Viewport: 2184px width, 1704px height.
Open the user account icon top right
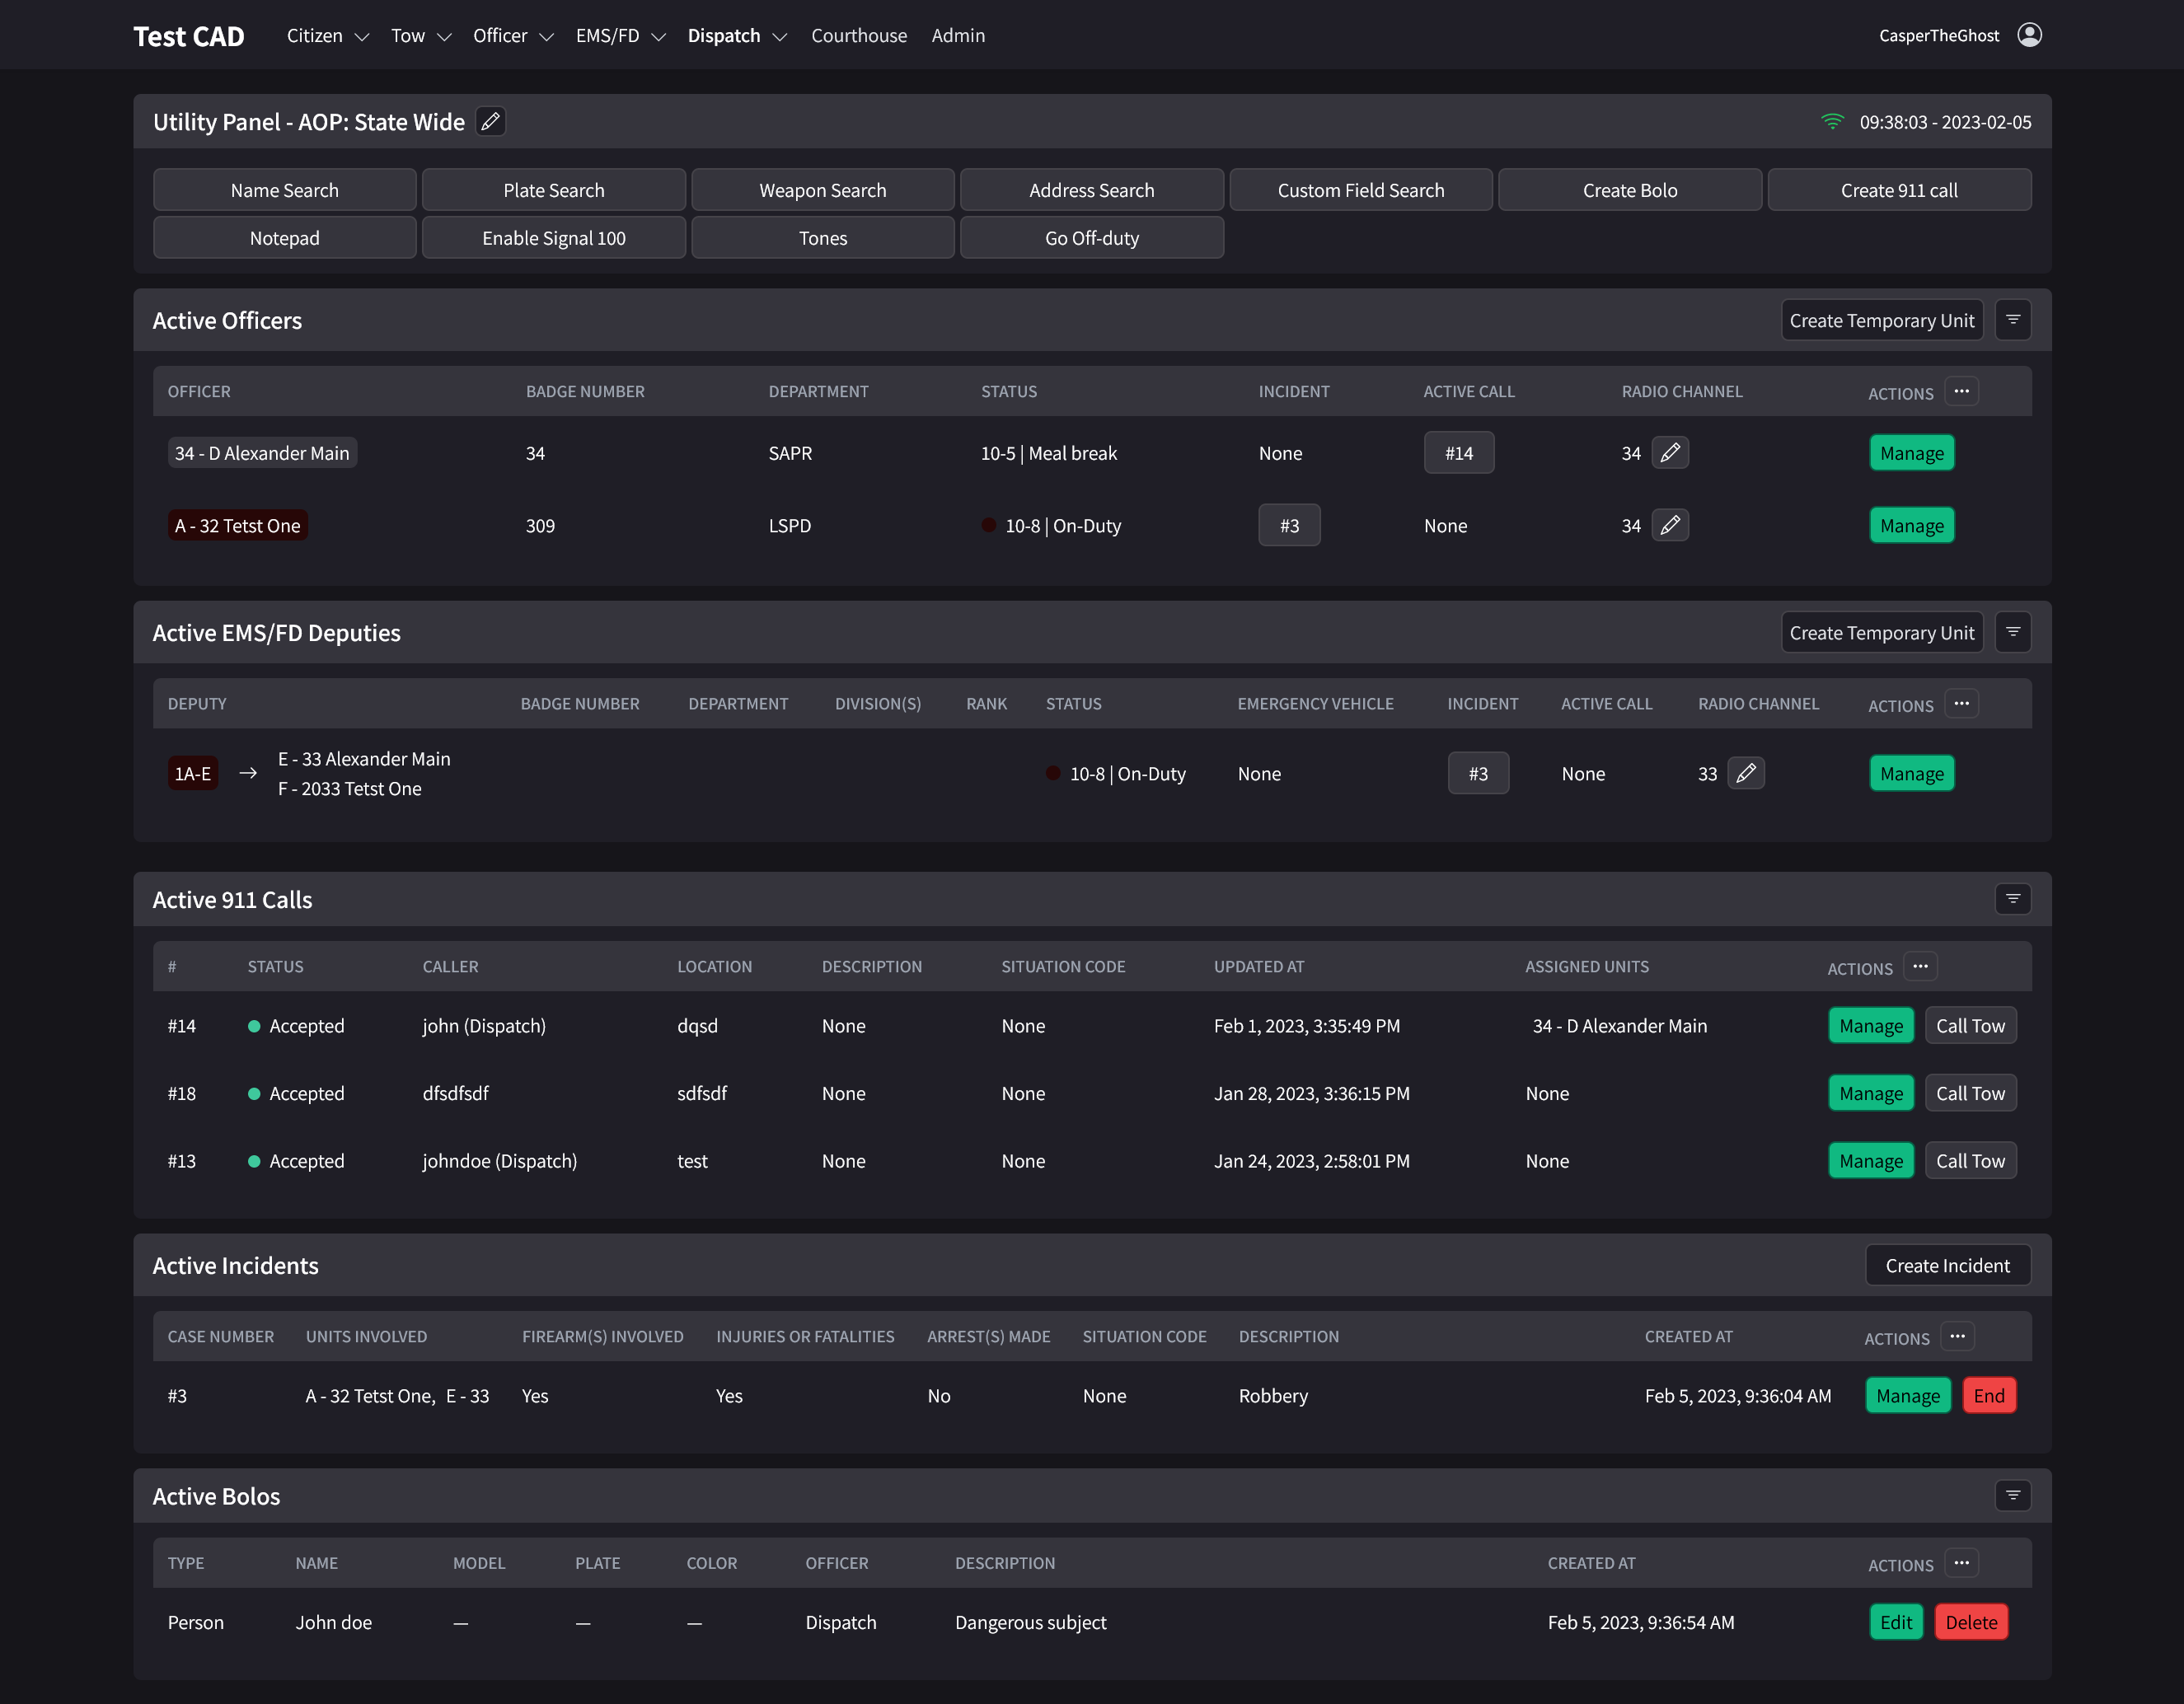[x=2030, y=34]
